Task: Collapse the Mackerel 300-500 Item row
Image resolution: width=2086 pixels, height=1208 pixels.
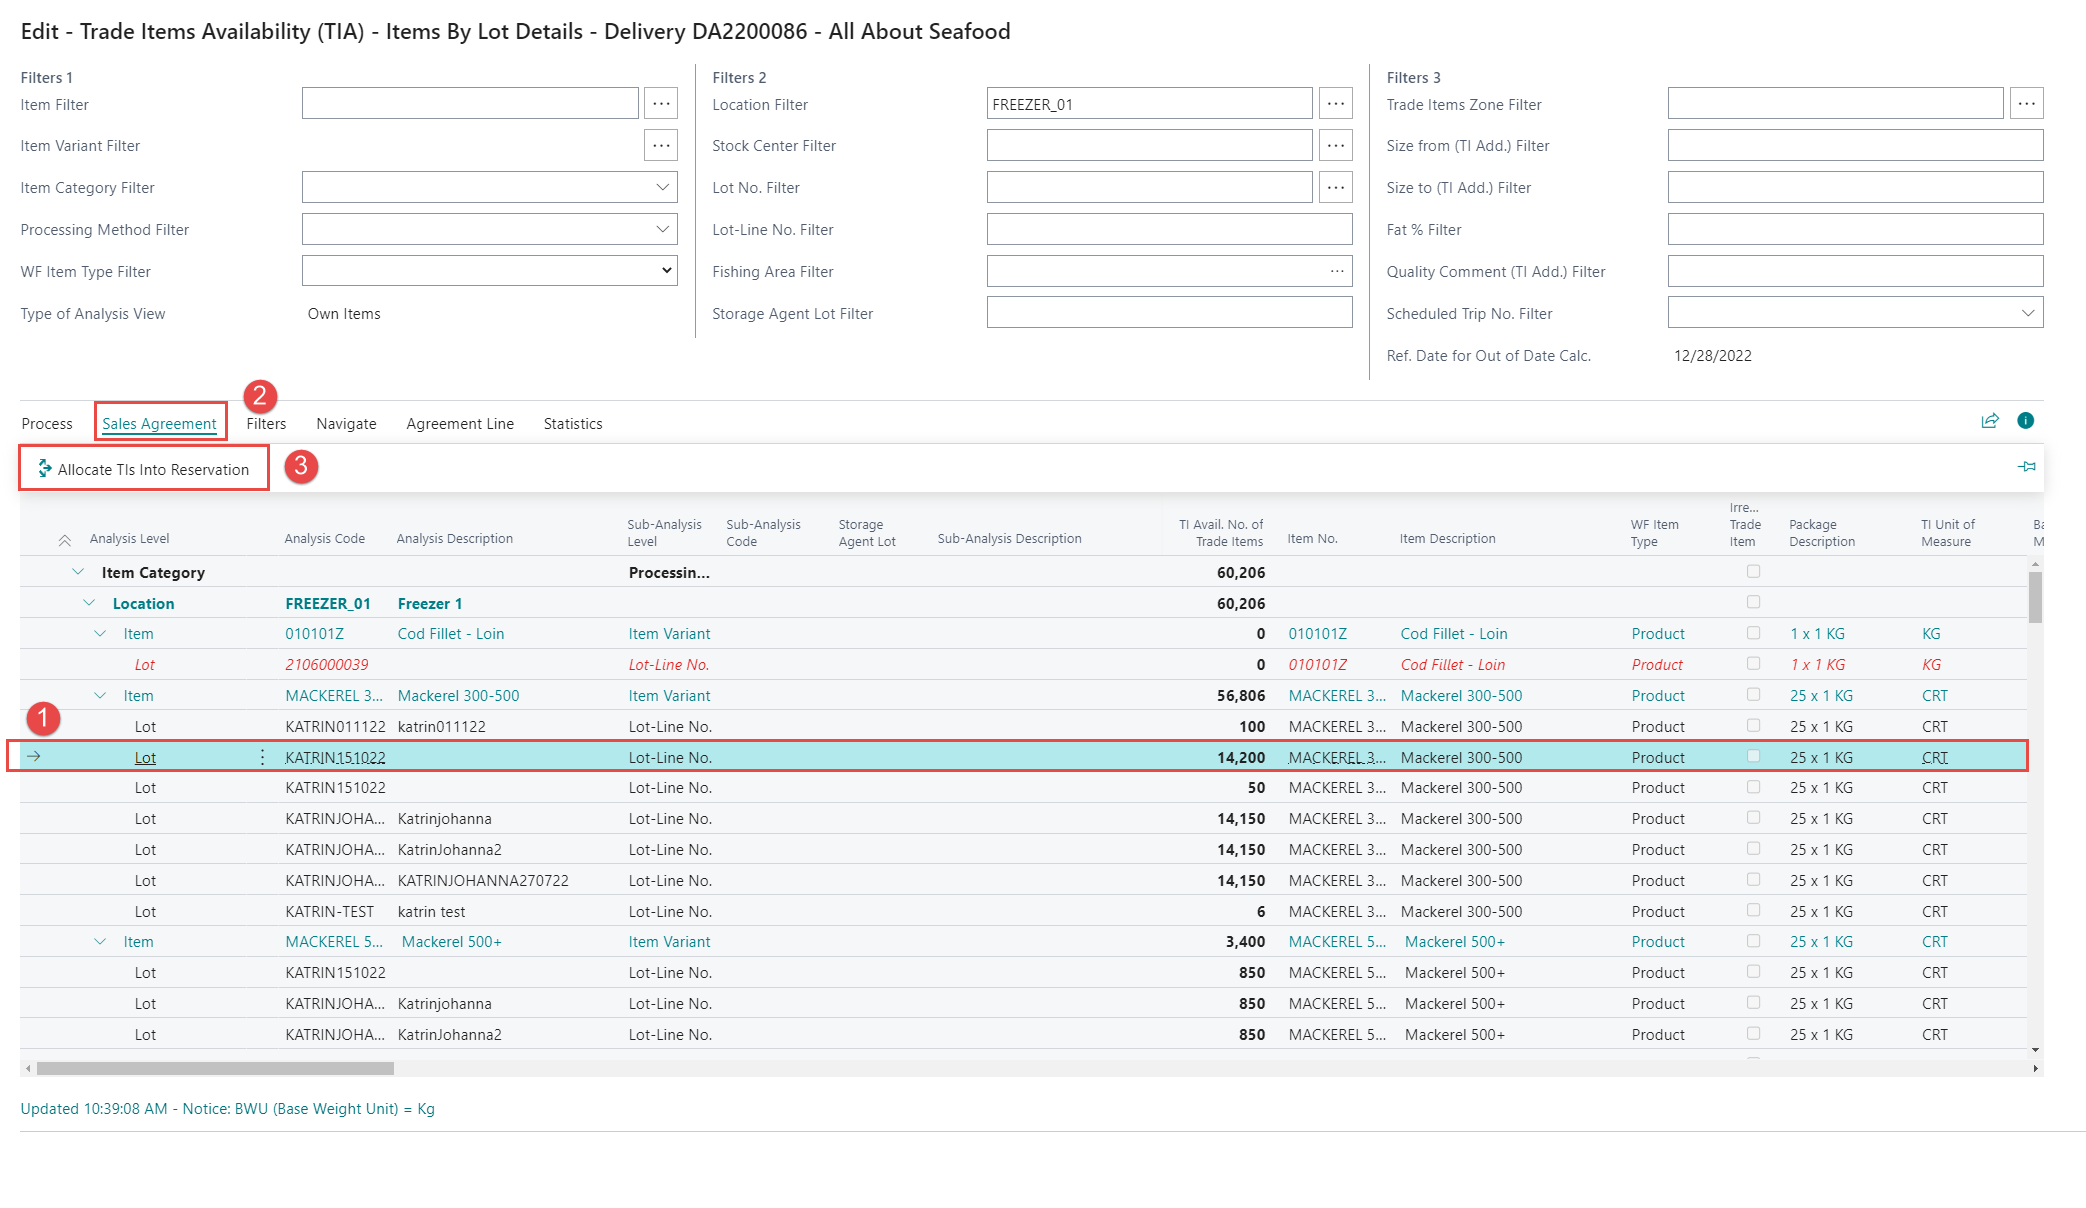Action: point(100,696)
